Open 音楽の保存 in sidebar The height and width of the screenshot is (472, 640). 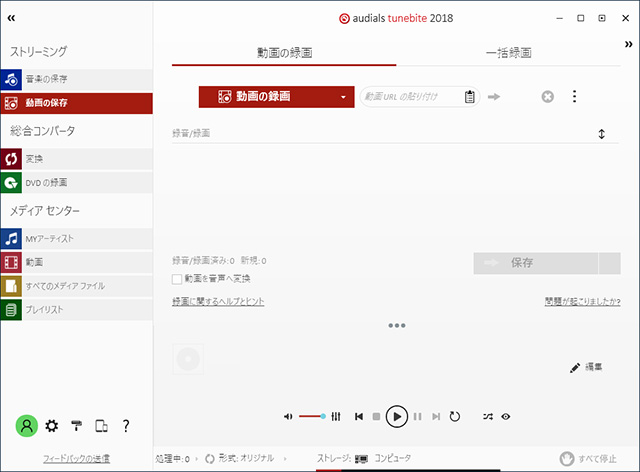click(x=77, y=79)
